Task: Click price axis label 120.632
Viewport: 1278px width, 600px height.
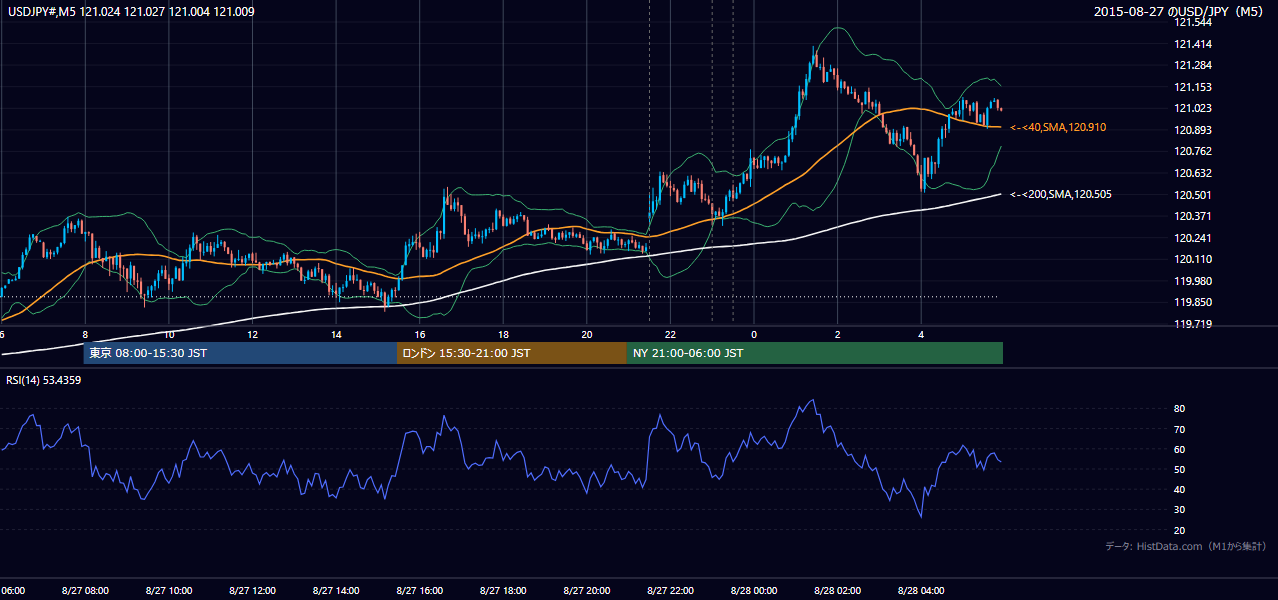Action: click(1192, 174)
